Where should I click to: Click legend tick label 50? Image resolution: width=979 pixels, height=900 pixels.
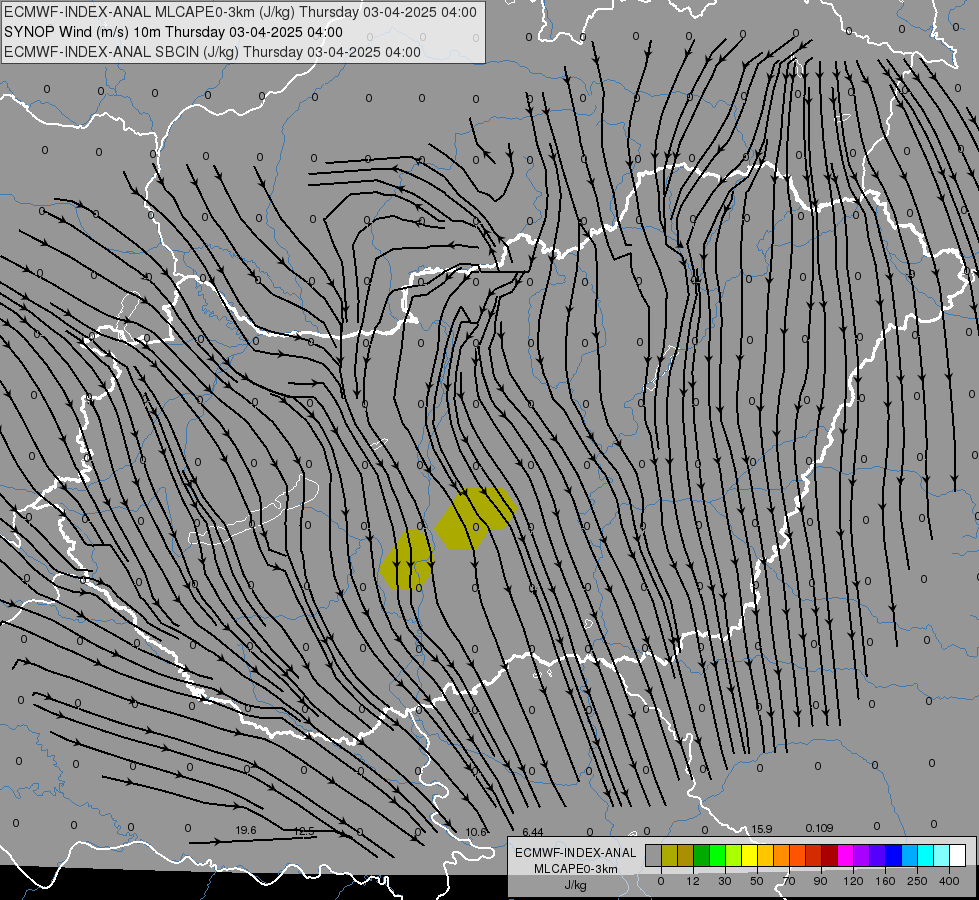point(757,881)
